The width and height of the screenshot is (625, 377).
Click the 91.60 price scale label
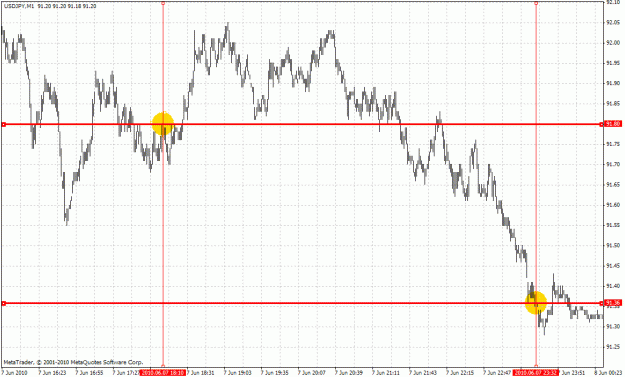pos(613,205)
